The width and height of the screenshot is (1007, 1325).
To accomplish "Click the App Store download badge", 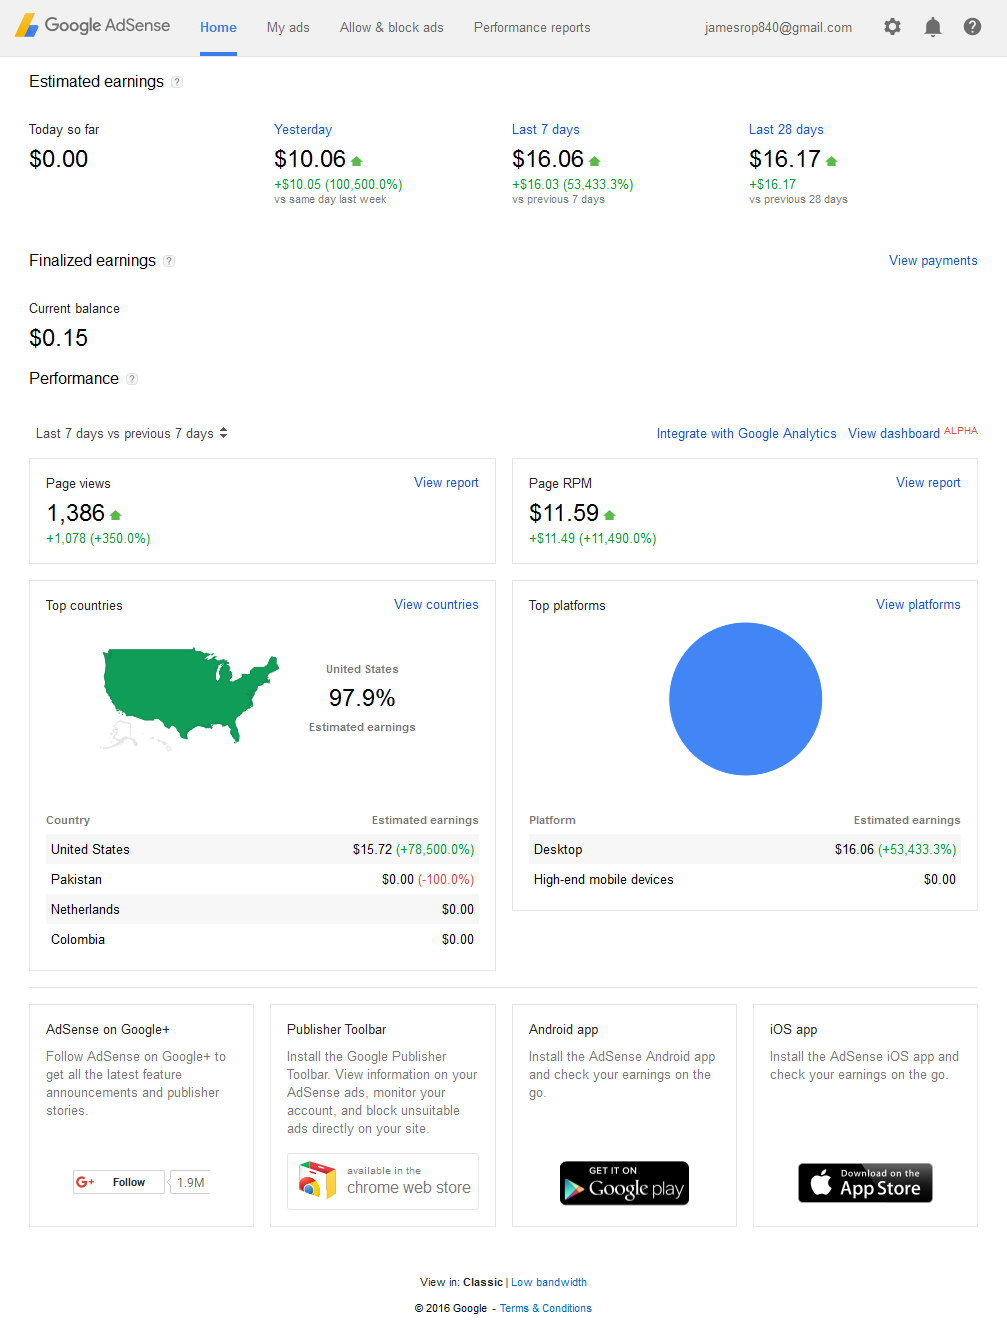I will (x=865, y=1183).
